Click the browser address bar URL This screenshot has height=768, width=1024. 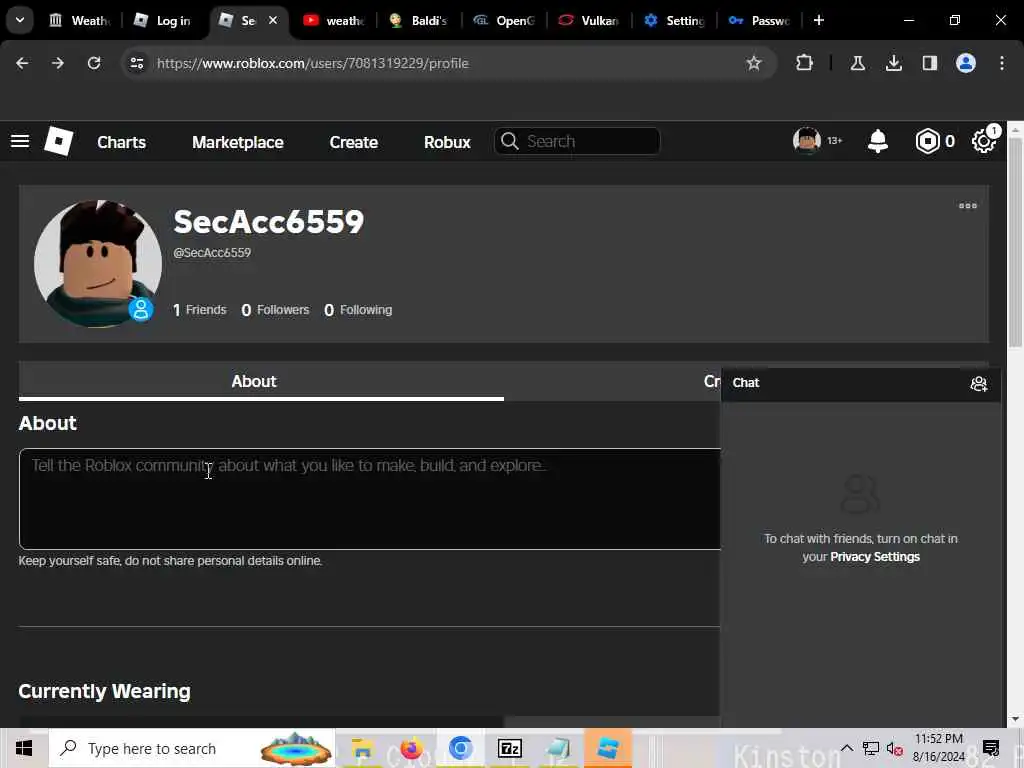(313, 63)
